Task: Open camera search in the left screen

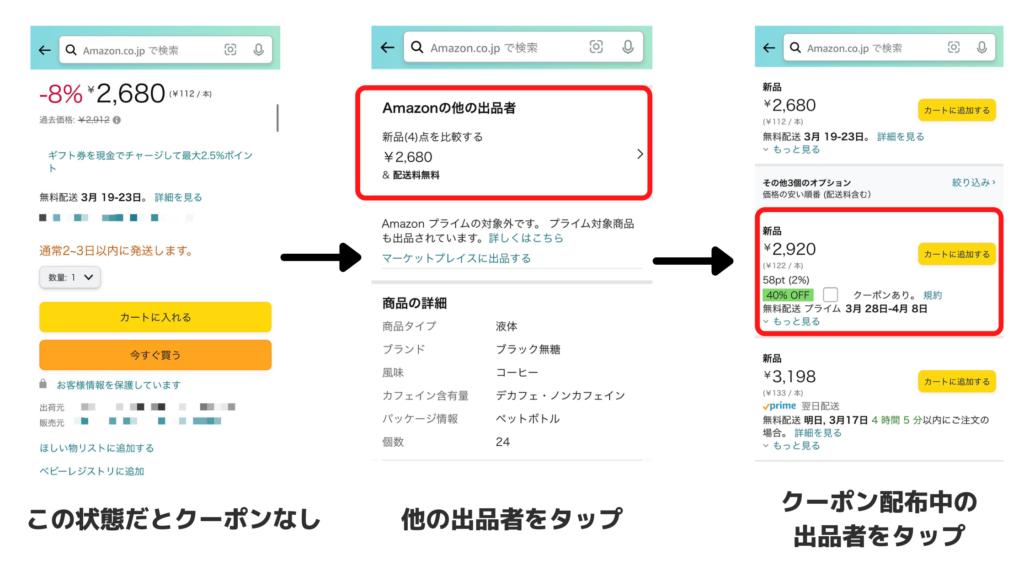Action: (x=231, y=50)
